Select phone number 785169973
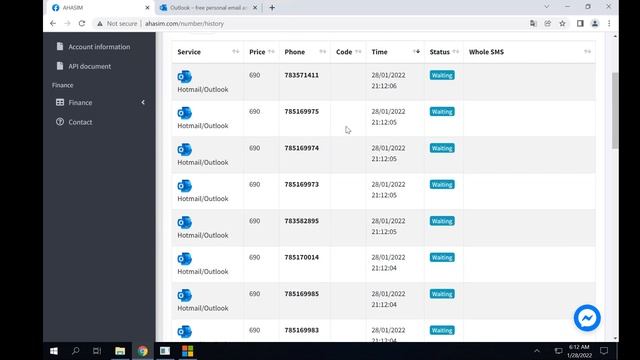Viewport: 640px width, 360px height. 302,184
